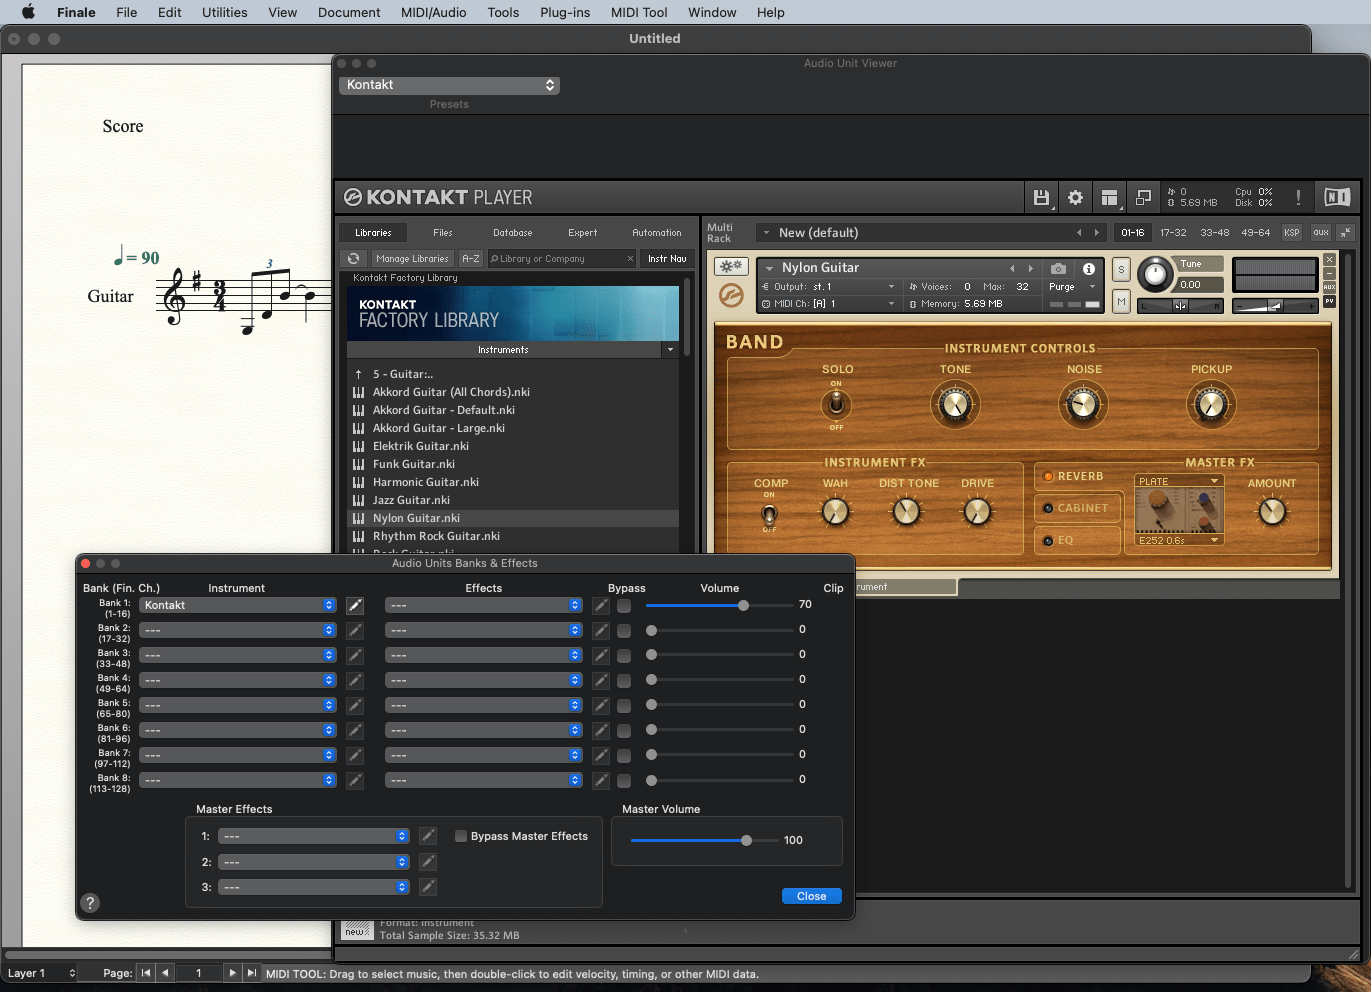Open the MIDI Tool menu
Image resolution: width=1371 pixels, height=992 pixels.
638,12
